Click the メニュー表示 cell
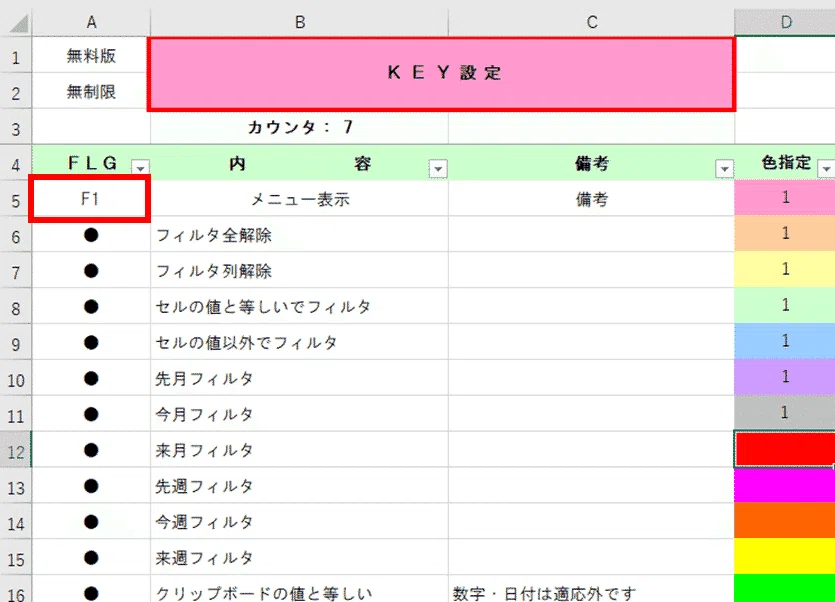Screen dimensions: 835x602 tap(300, 199)
